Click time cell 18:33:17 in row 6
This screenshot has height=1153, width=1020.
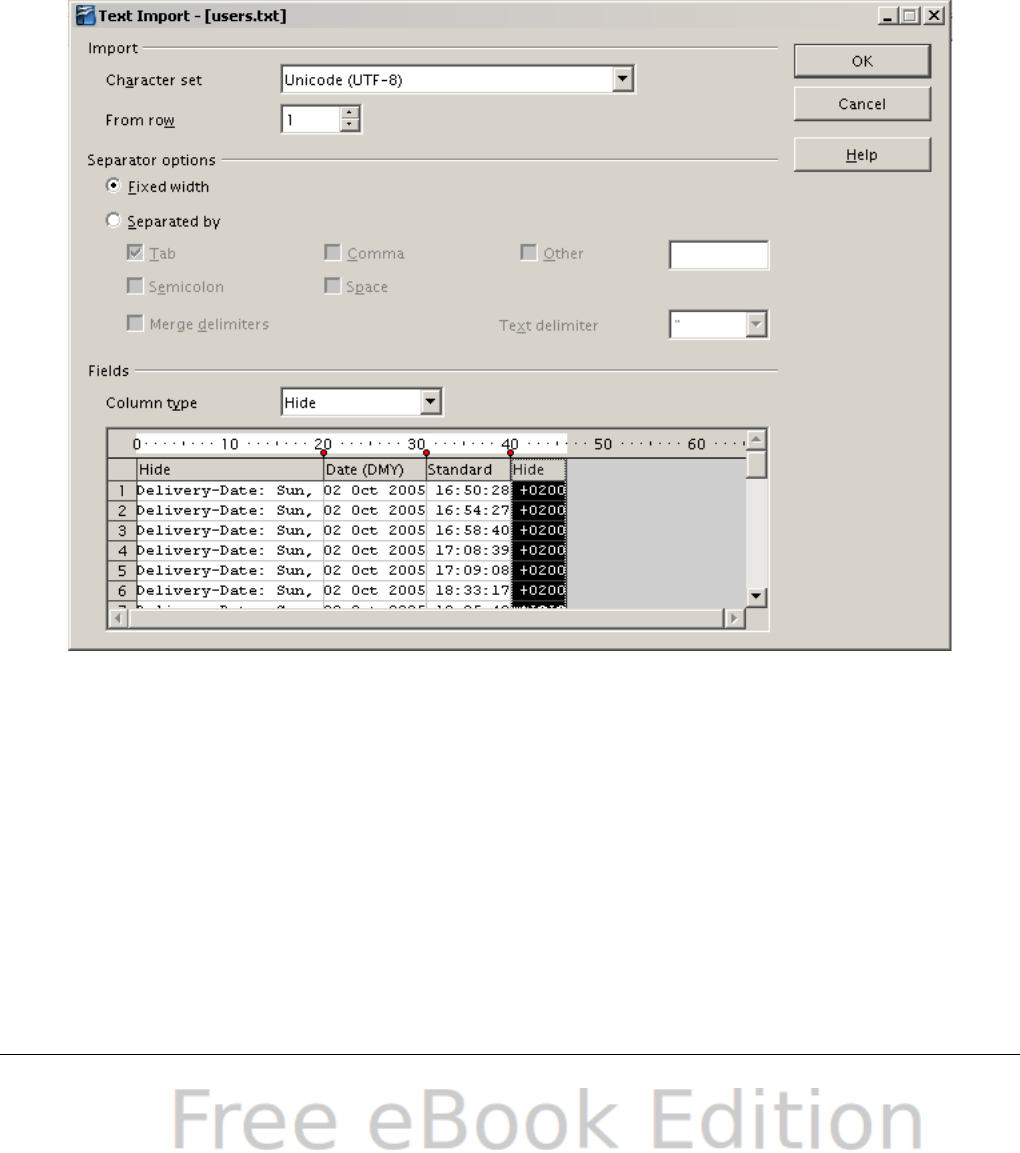click(468, 590)
